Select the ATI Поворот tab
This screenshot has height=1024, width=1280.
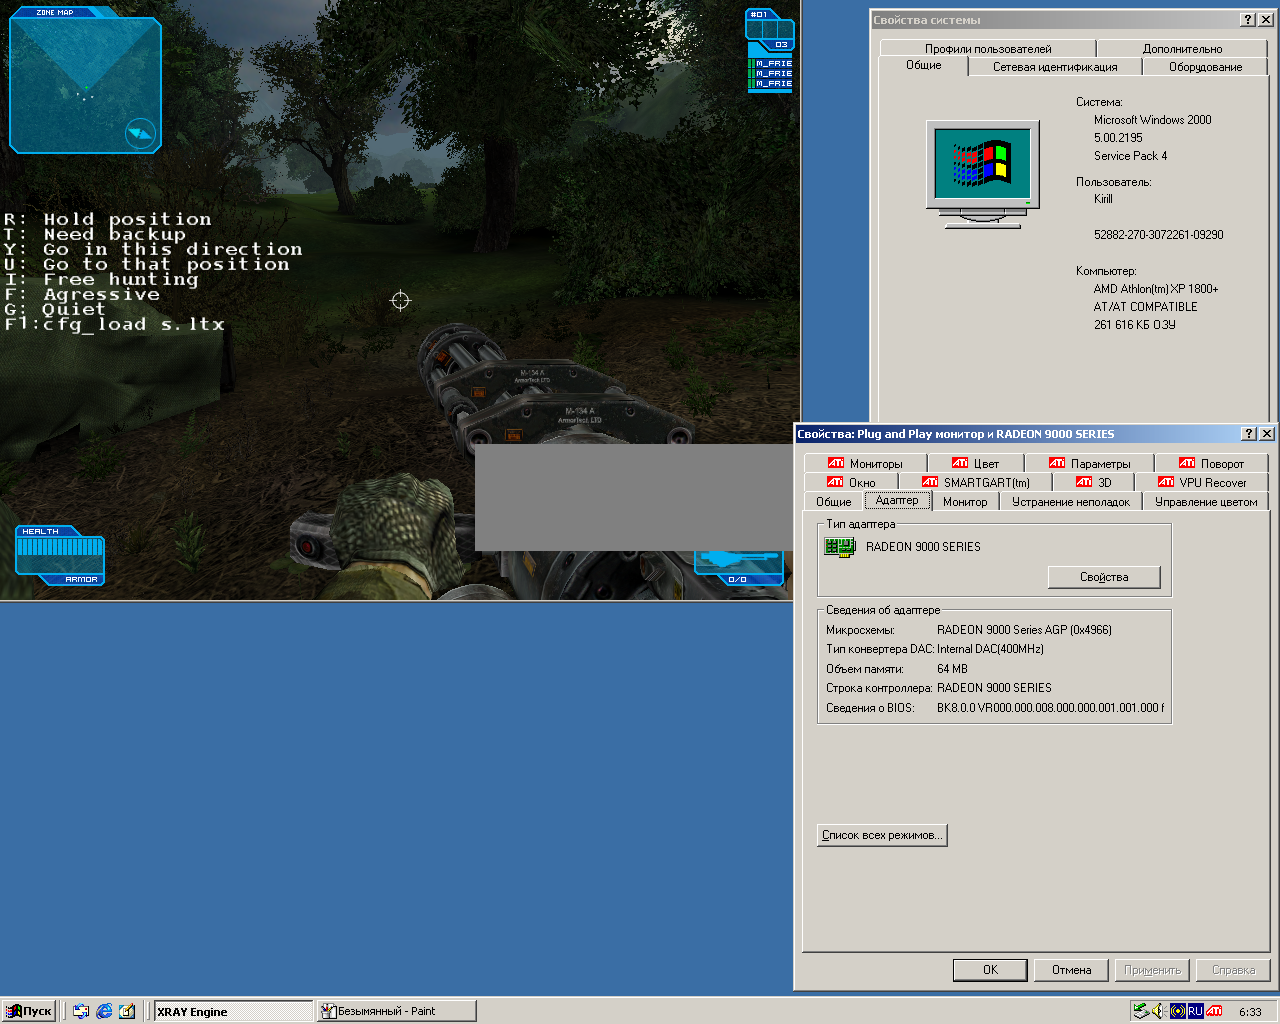(1211, 463)
